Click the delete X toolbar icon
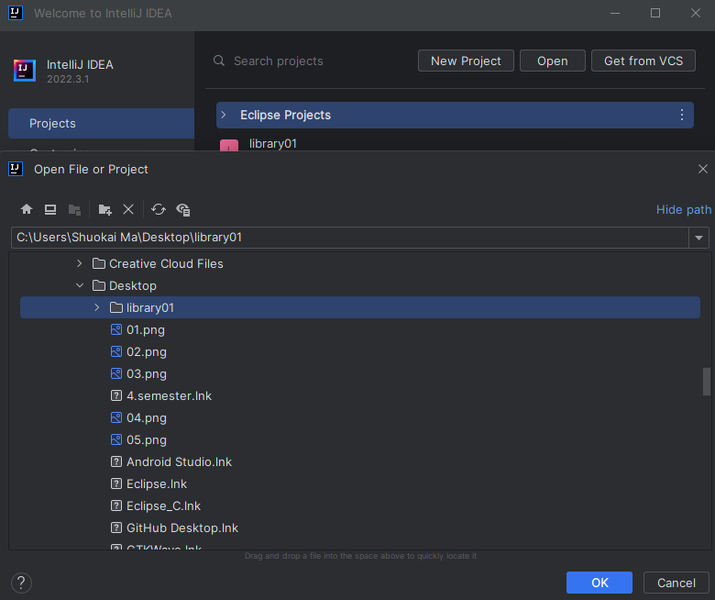The width and height of the screenshot is (715, 600). pos(128,209)
